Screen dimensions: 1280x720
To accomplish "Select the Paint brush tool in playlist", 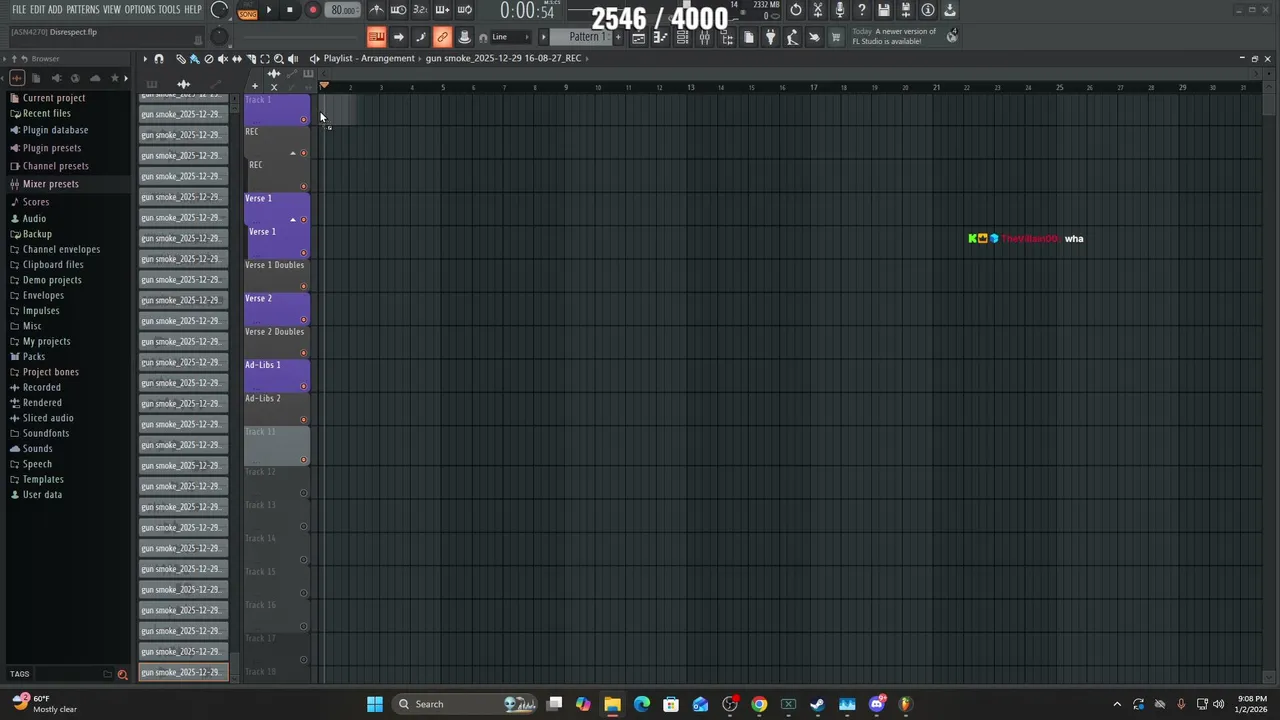I will (195, 59).
